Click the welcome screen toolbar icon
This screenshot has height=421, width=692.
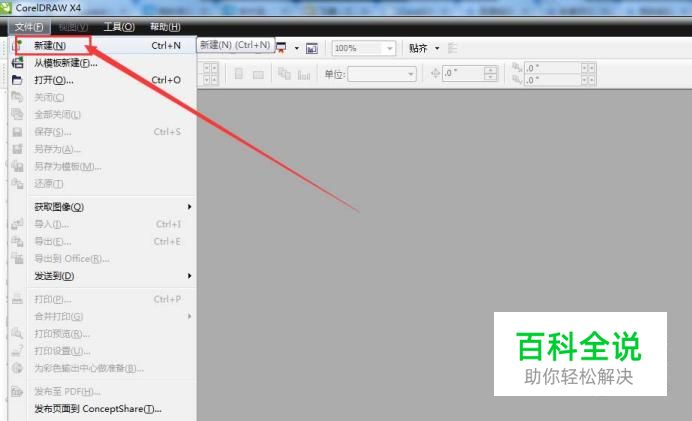[312, 48]
